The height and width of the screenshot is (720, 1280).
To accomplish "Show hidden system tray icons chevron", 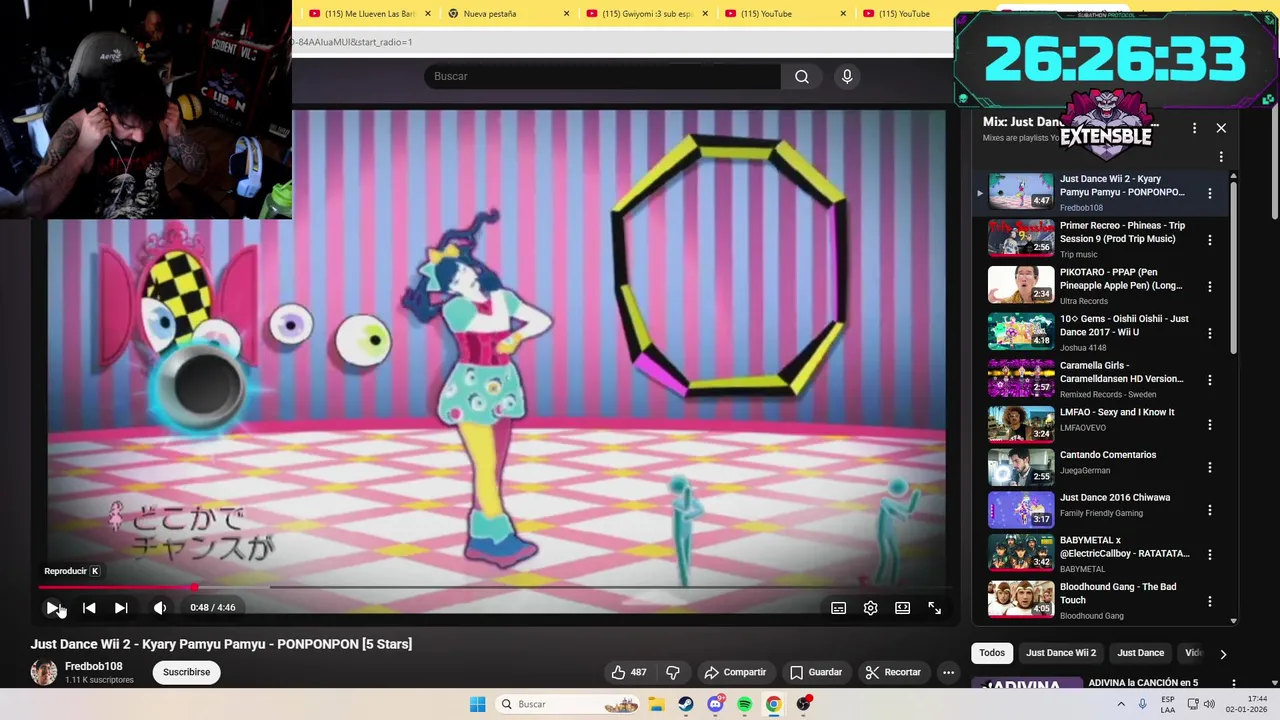I will point(1120,704).
